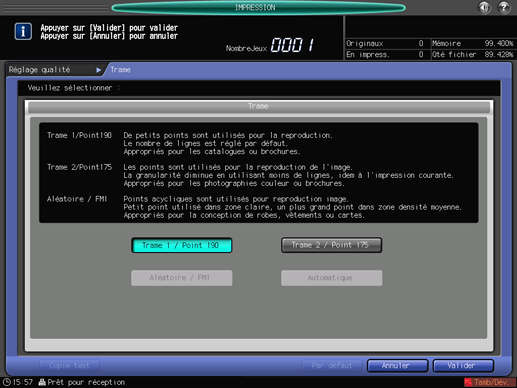Click the Appuyer sur [Annuler] message line

click(x=109, y=36)
